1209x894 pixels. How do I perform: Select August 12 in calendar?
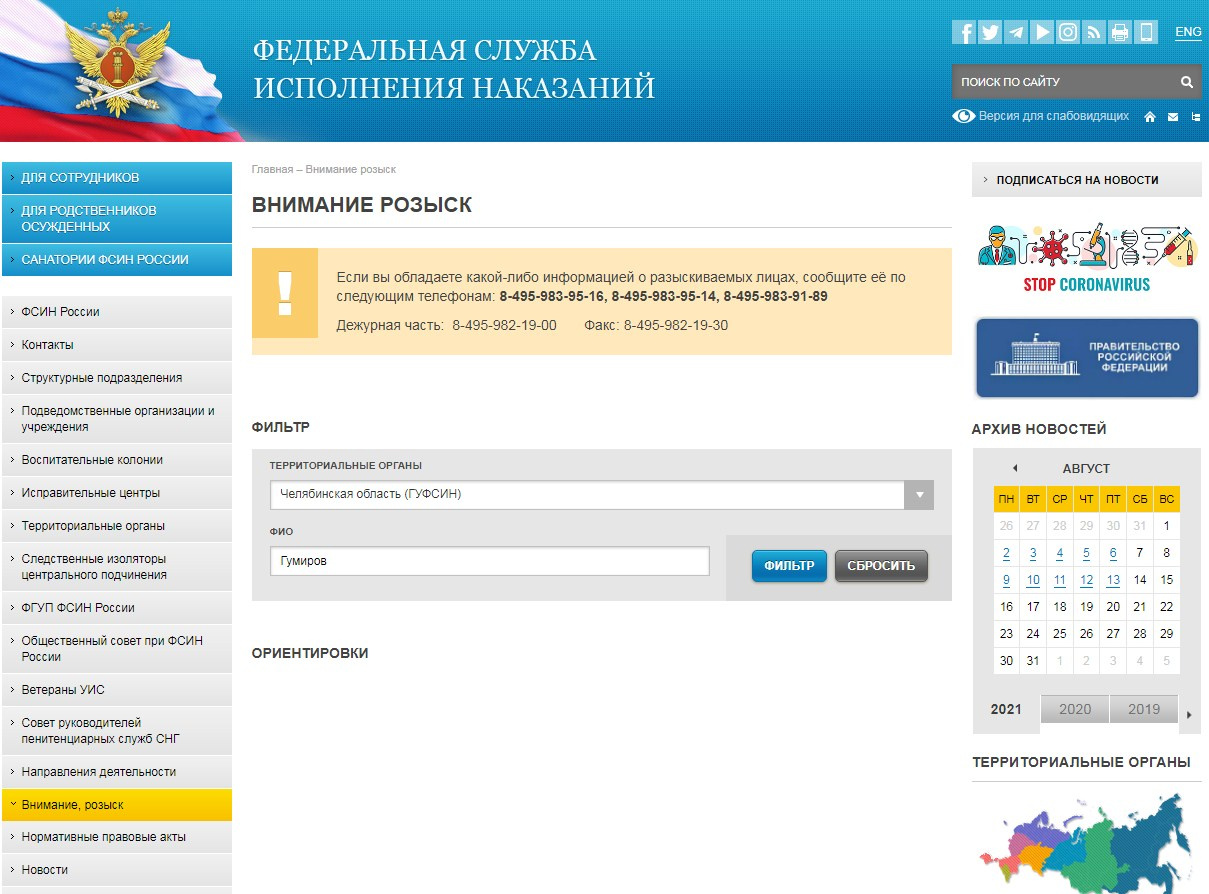point(1086,580)
